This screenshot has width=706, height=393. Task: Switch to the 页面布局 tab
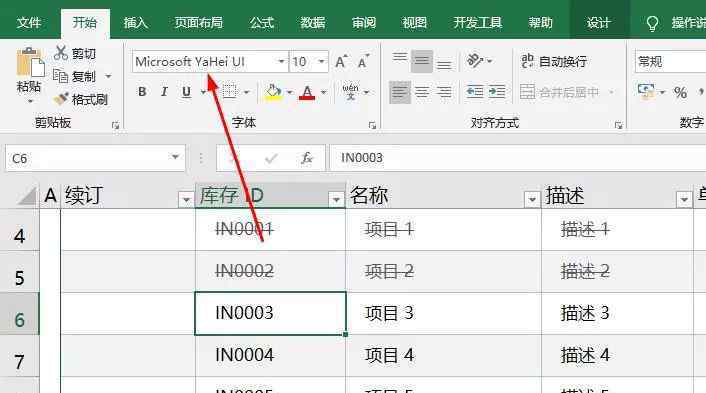[199, 23]
